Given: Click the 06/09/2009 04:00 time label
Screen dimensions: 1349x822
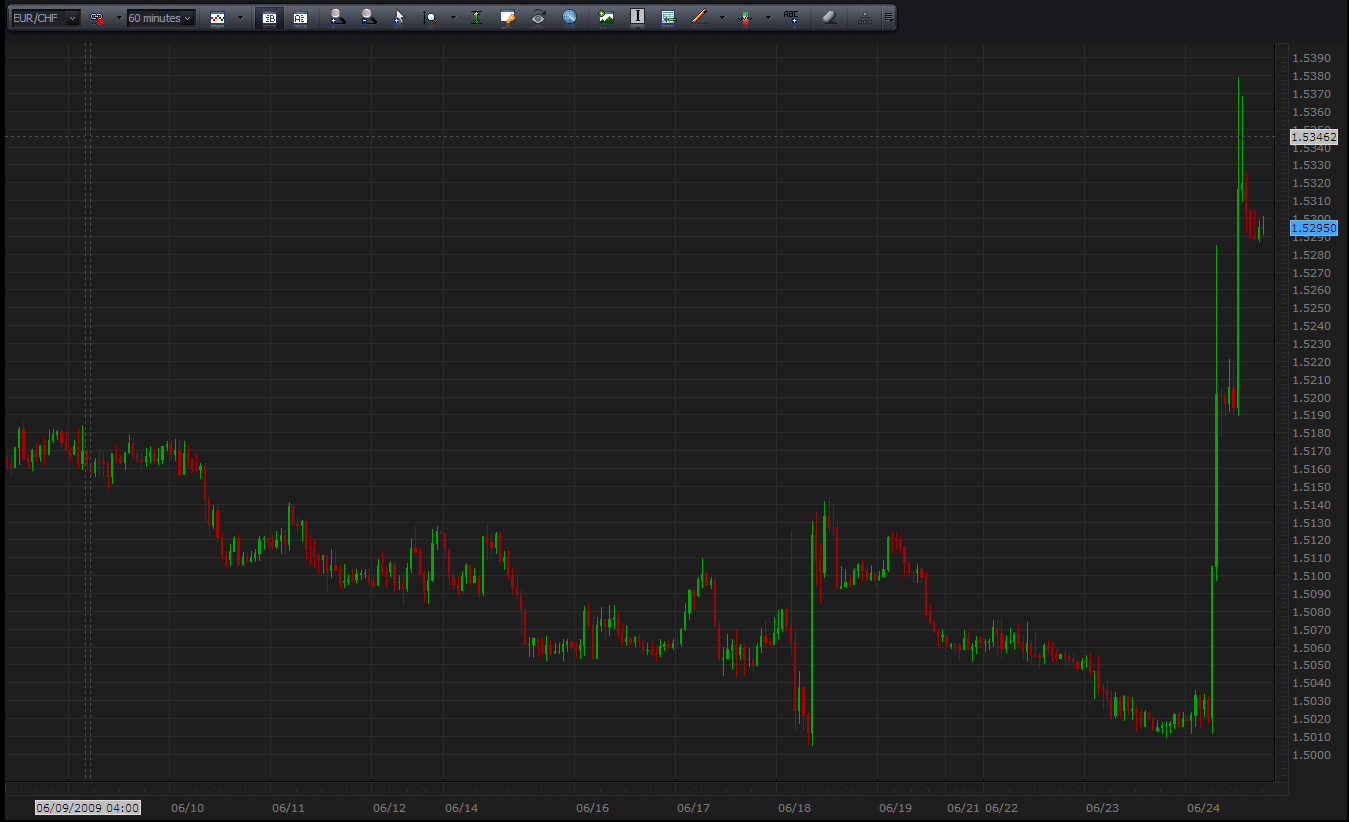Looking at the screenshot, I should click(x=88, y=807).
